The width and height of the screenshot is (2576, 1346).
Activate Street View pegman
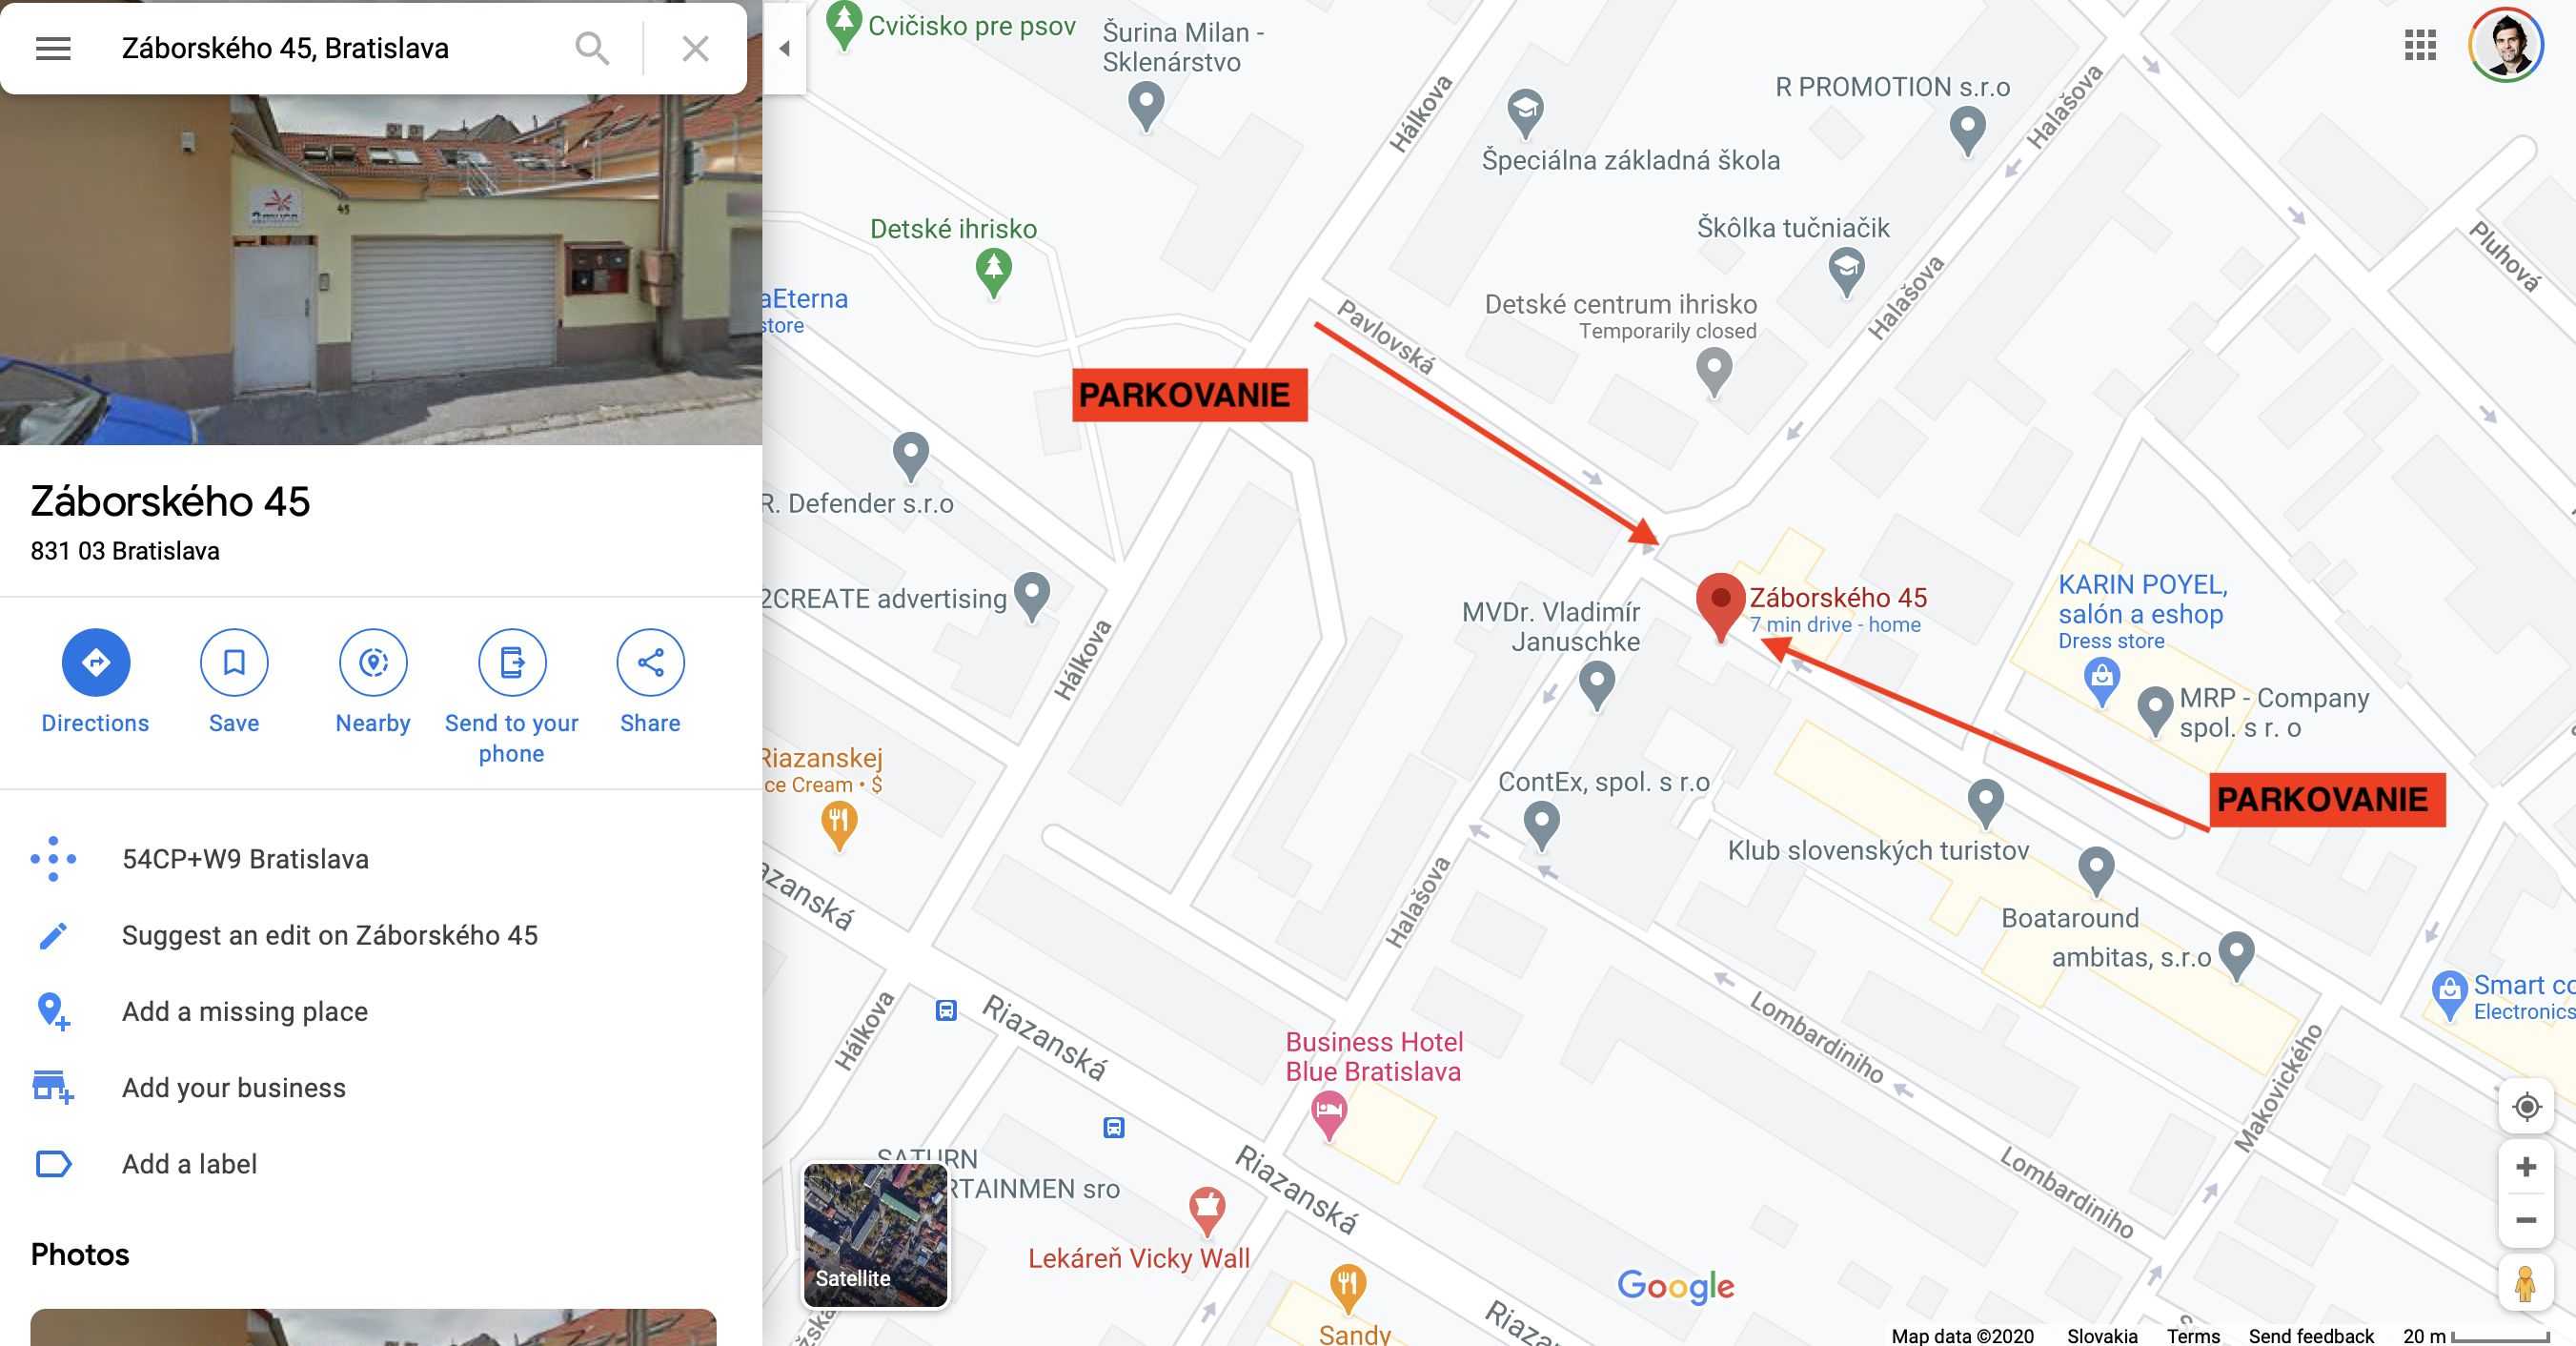pos(2526,1283)
